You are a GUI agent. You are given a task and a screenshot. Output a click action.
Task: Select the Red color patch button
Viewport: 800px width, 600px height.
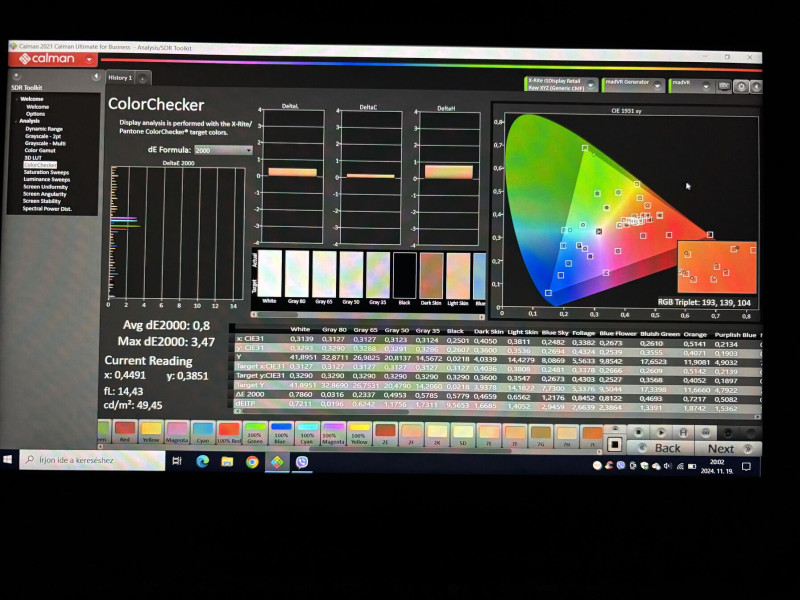tap(124, 432)
